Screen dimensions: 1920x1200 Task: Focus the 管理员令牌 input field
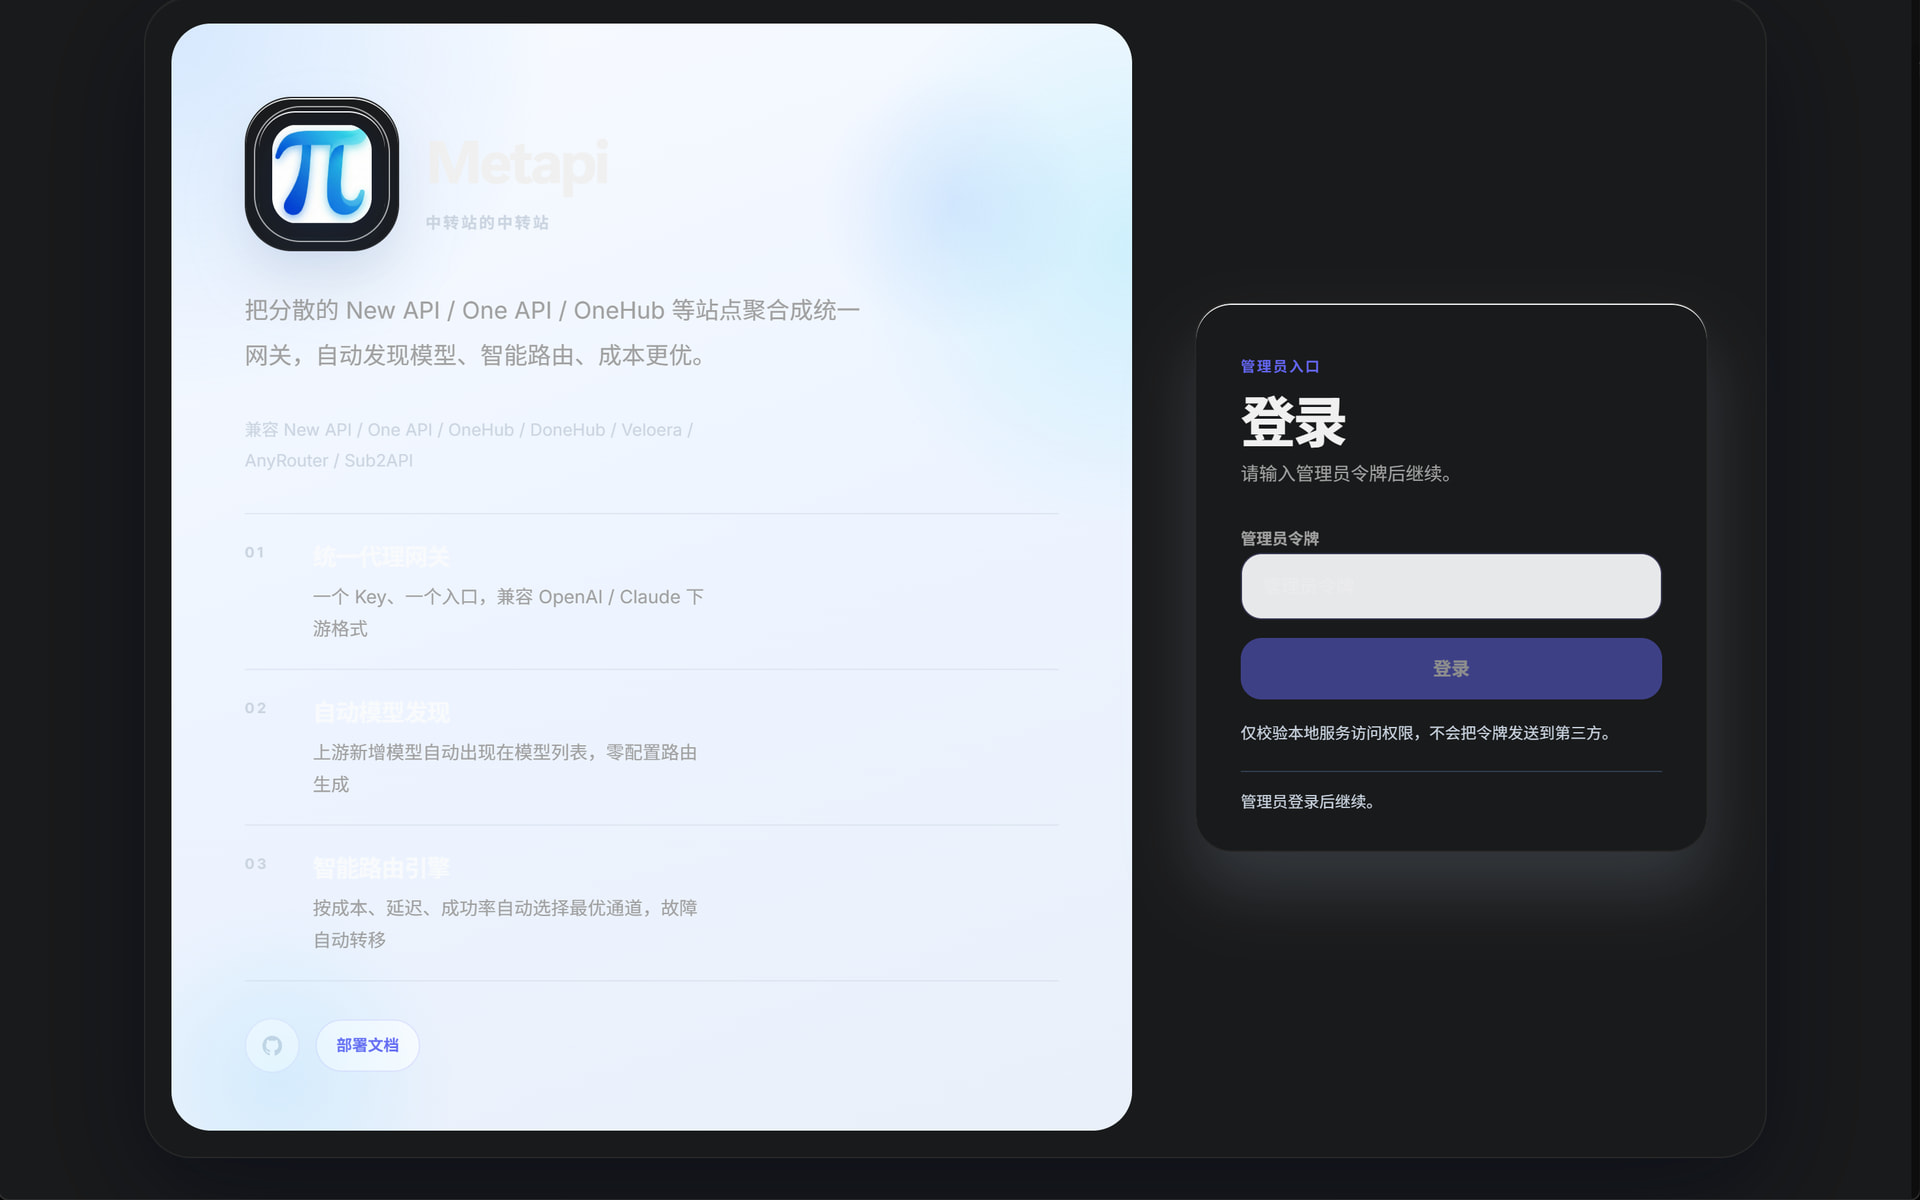tap(1451, 586)
